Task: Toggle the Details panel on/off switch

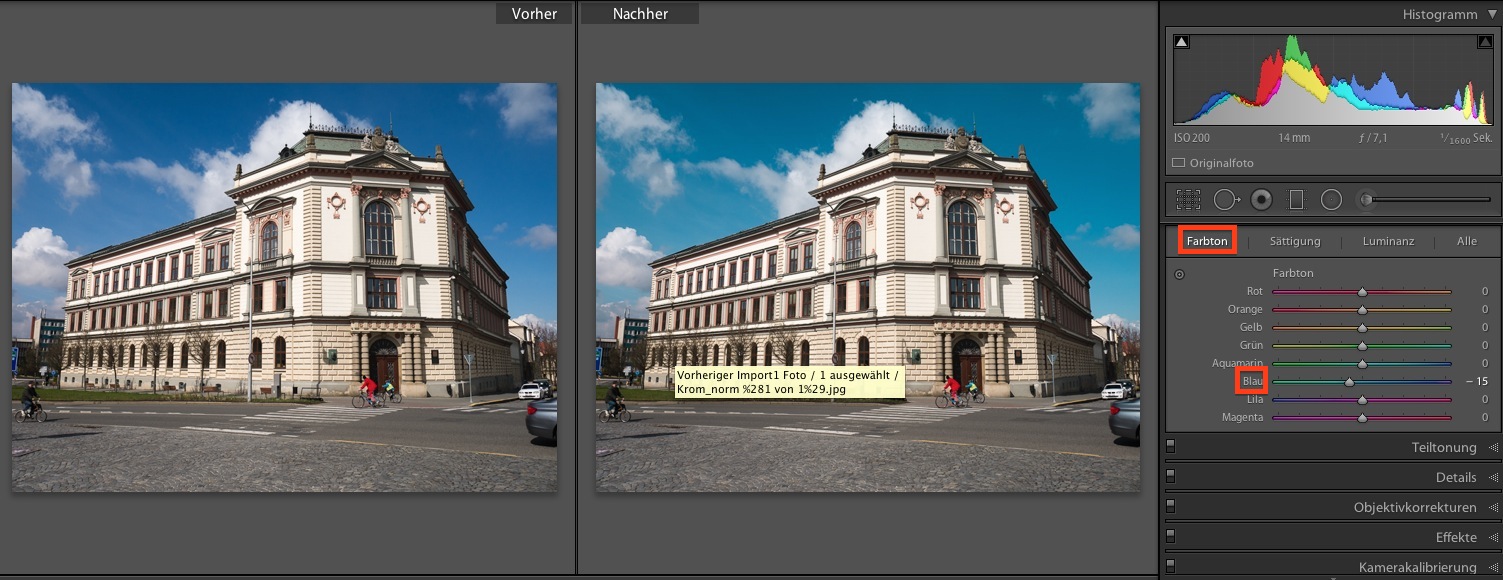Action: click(x=1171, y=477)
